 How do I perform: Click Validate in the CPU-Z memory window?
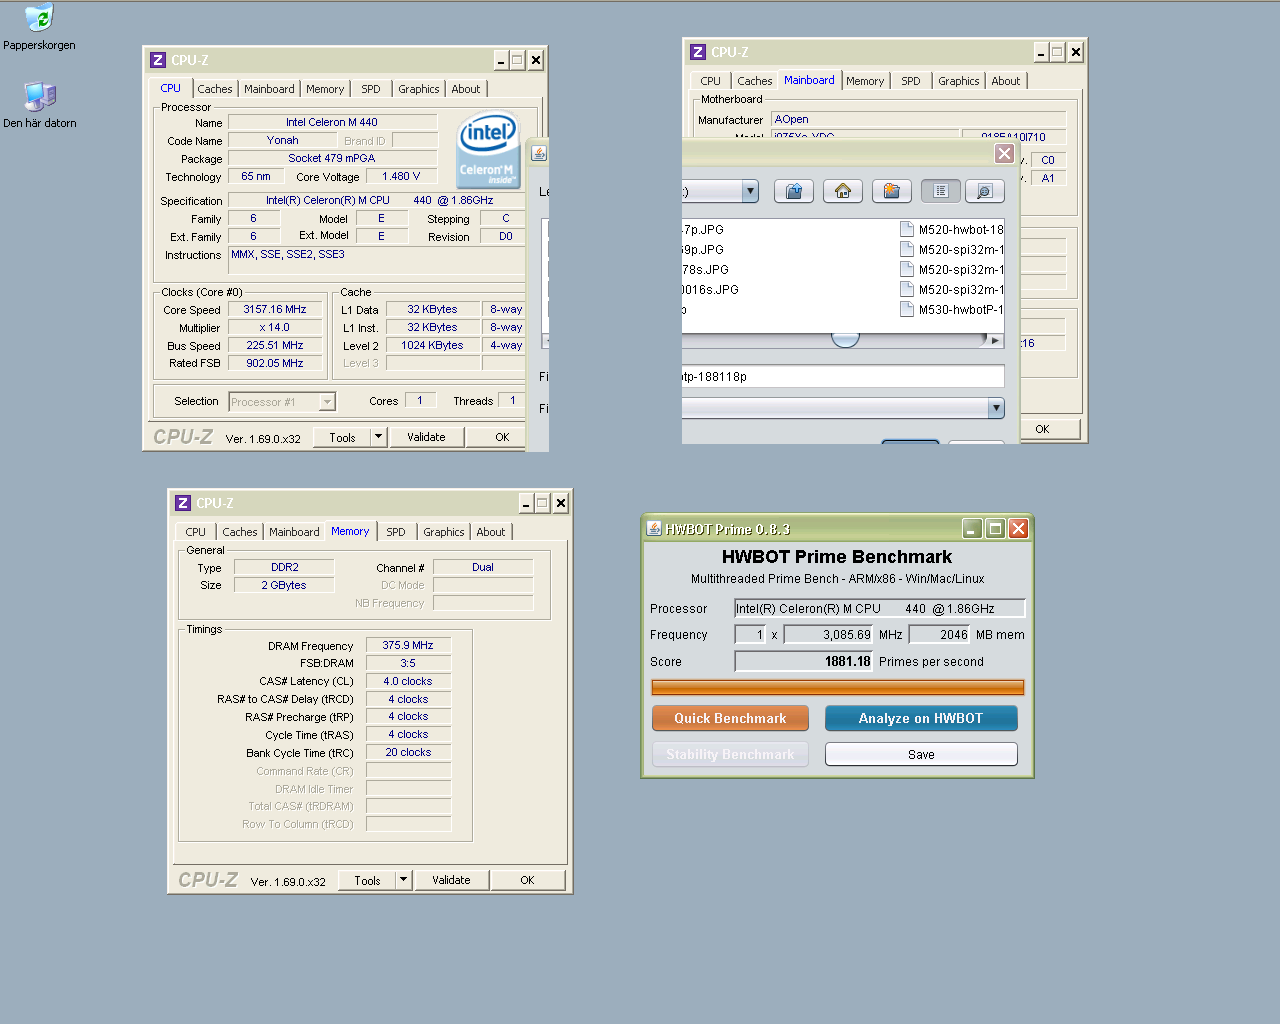(x=451, y=880)
